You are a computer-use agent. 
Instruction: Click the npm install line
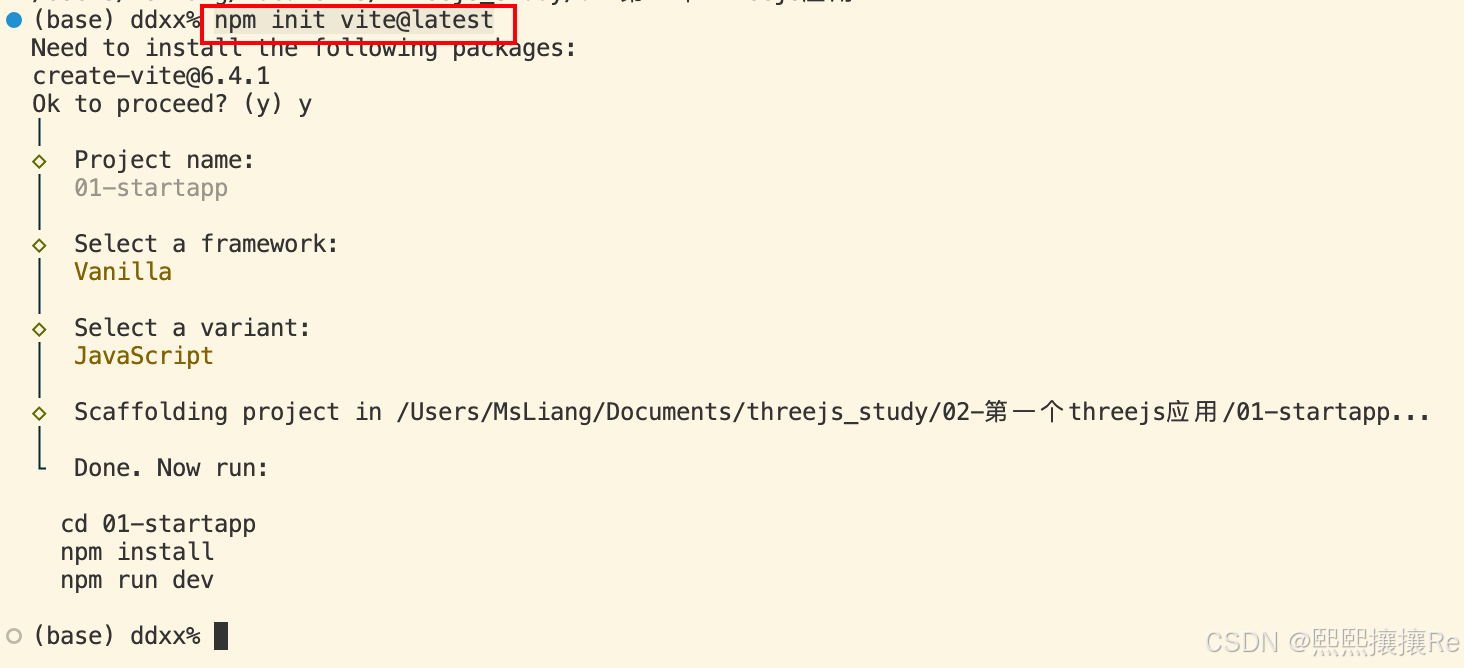tap(137, 552)
